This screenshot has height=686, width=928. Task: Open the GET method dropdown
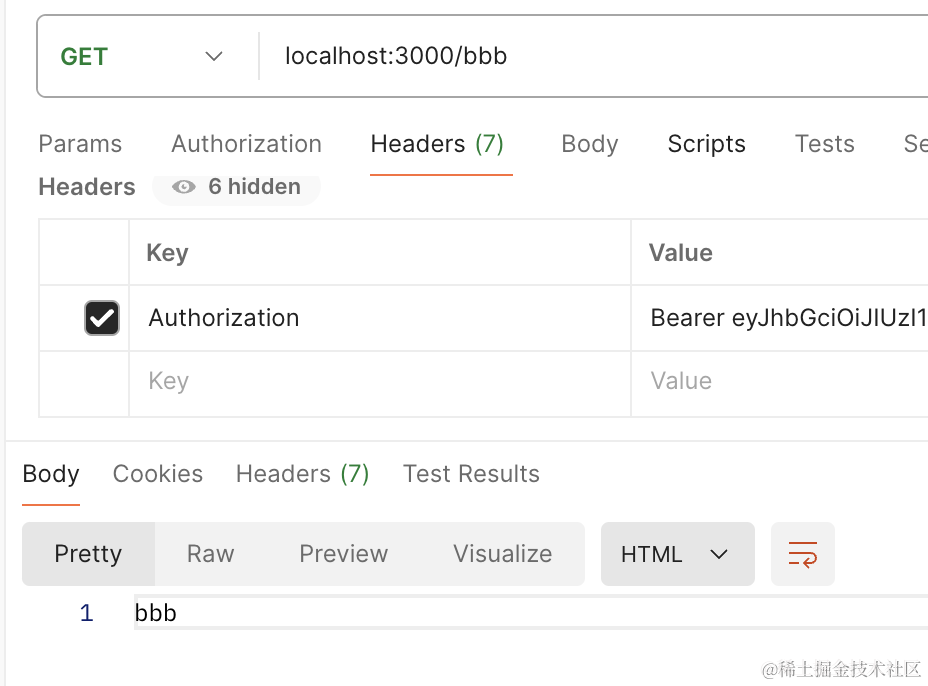pos(141,56)
